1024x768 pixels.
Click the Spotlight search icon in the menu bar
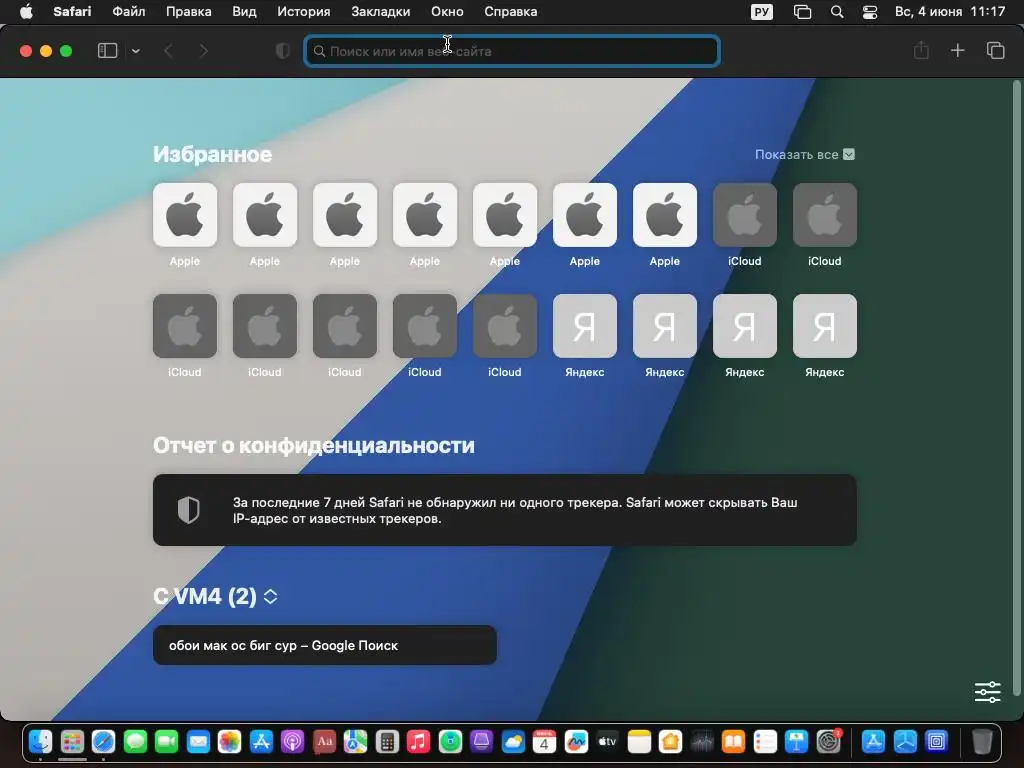pyautogui.click(x=837, y=12)
